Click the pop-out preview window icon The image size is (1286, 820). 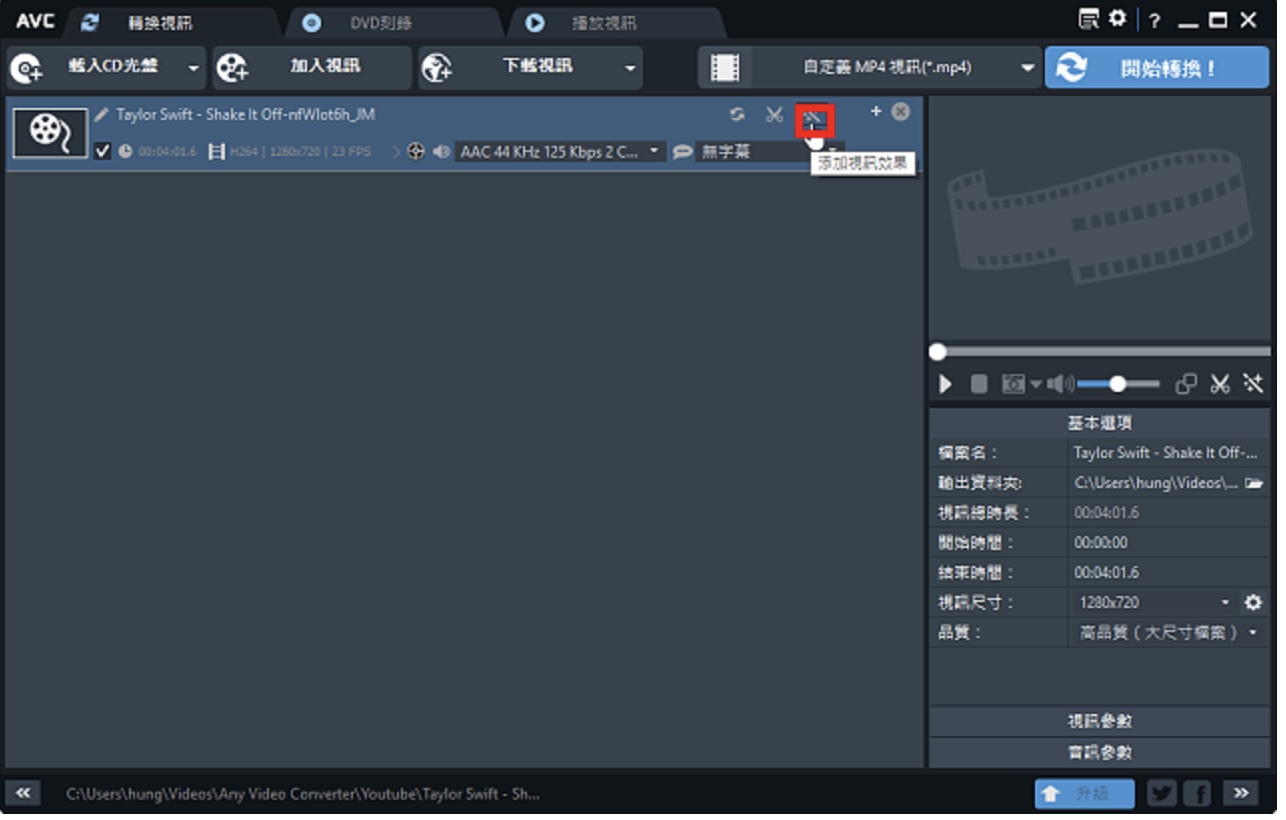coord(1186,384)
